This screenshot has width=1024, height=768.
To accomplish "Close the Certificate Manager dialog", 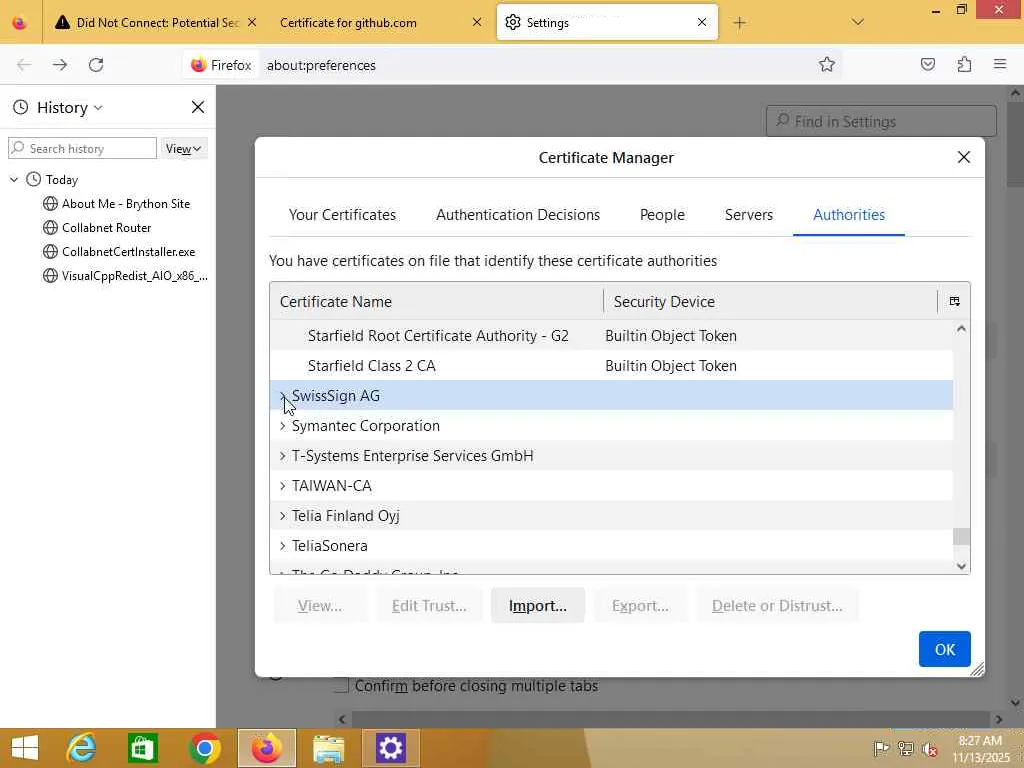I will (x=963, y=157).
